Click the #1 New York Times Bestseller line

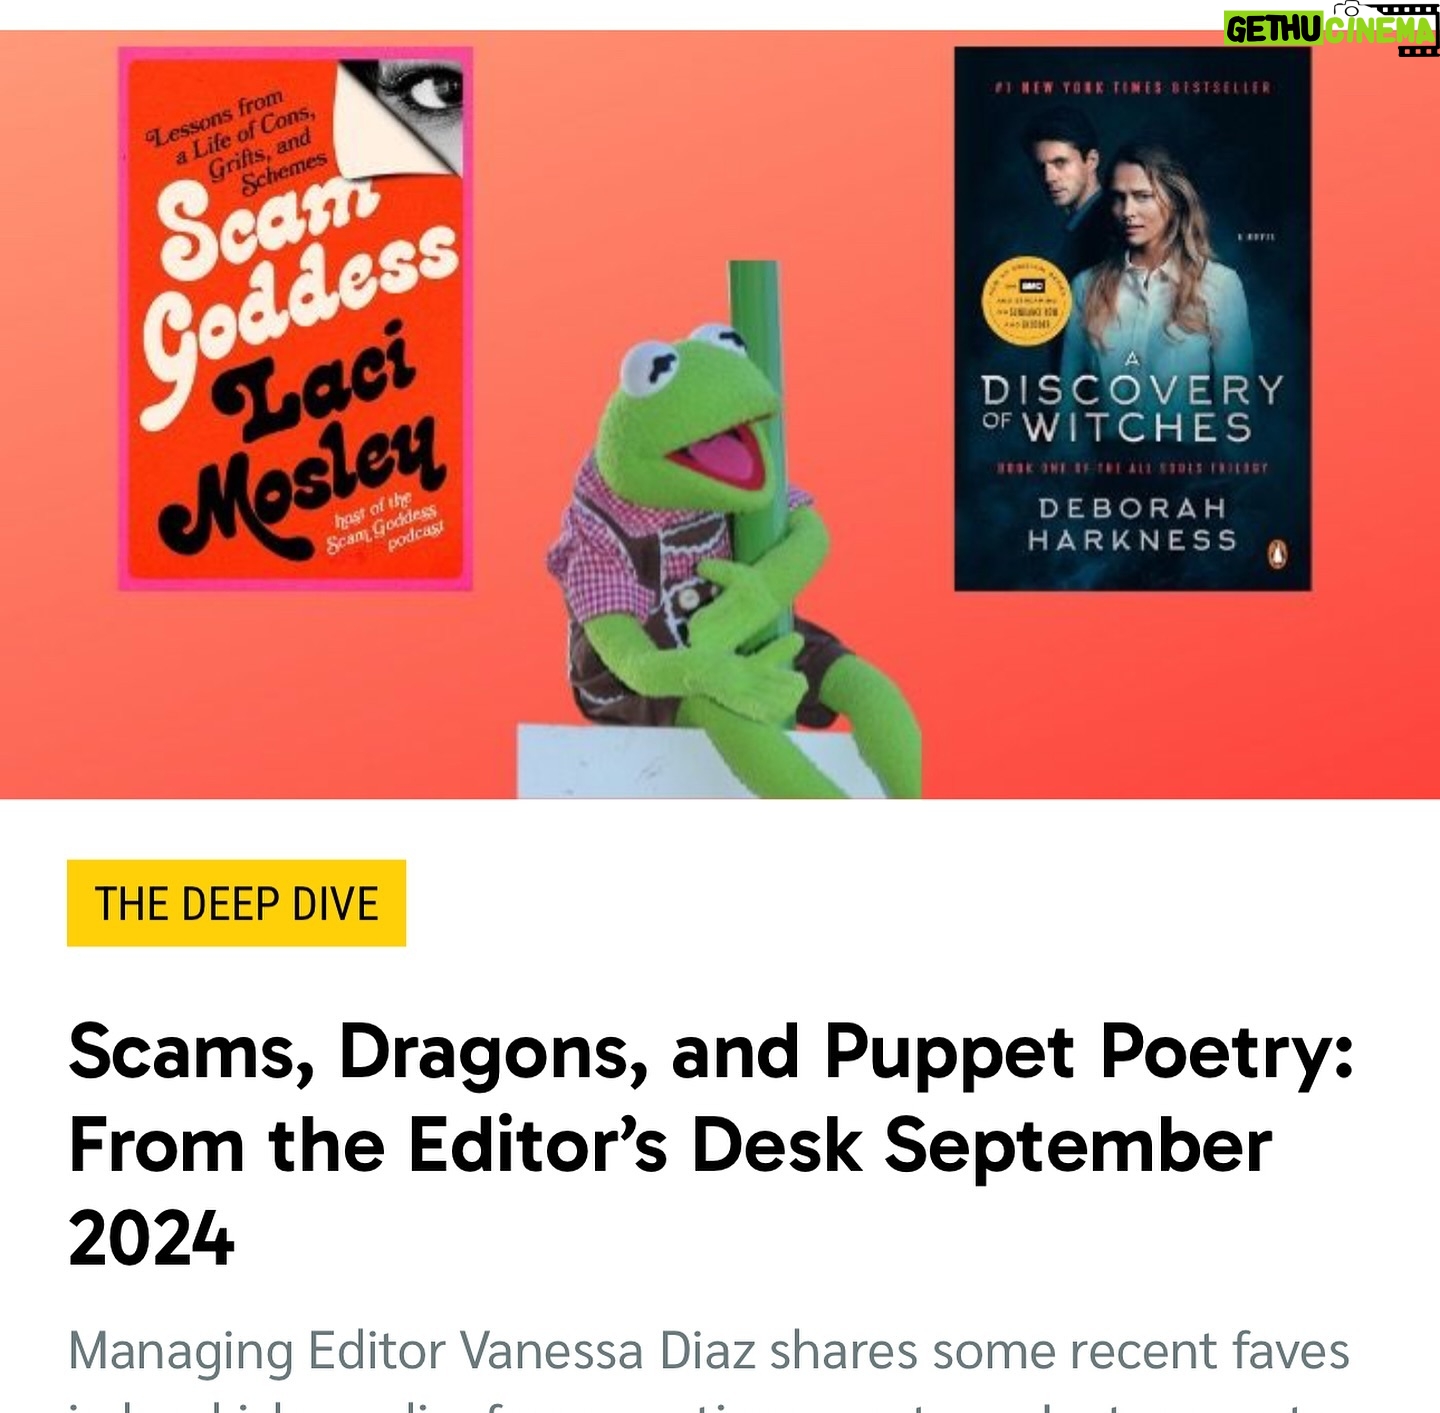click(x=1132, y=88)
